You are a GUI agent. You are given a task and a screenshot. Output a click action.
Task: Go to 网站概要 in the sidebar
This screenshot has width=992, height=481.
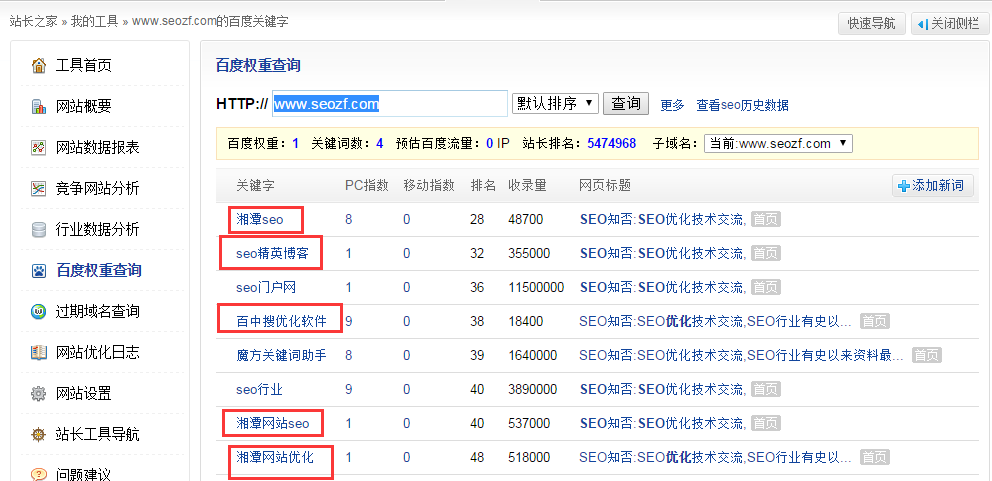click(84, 106)
